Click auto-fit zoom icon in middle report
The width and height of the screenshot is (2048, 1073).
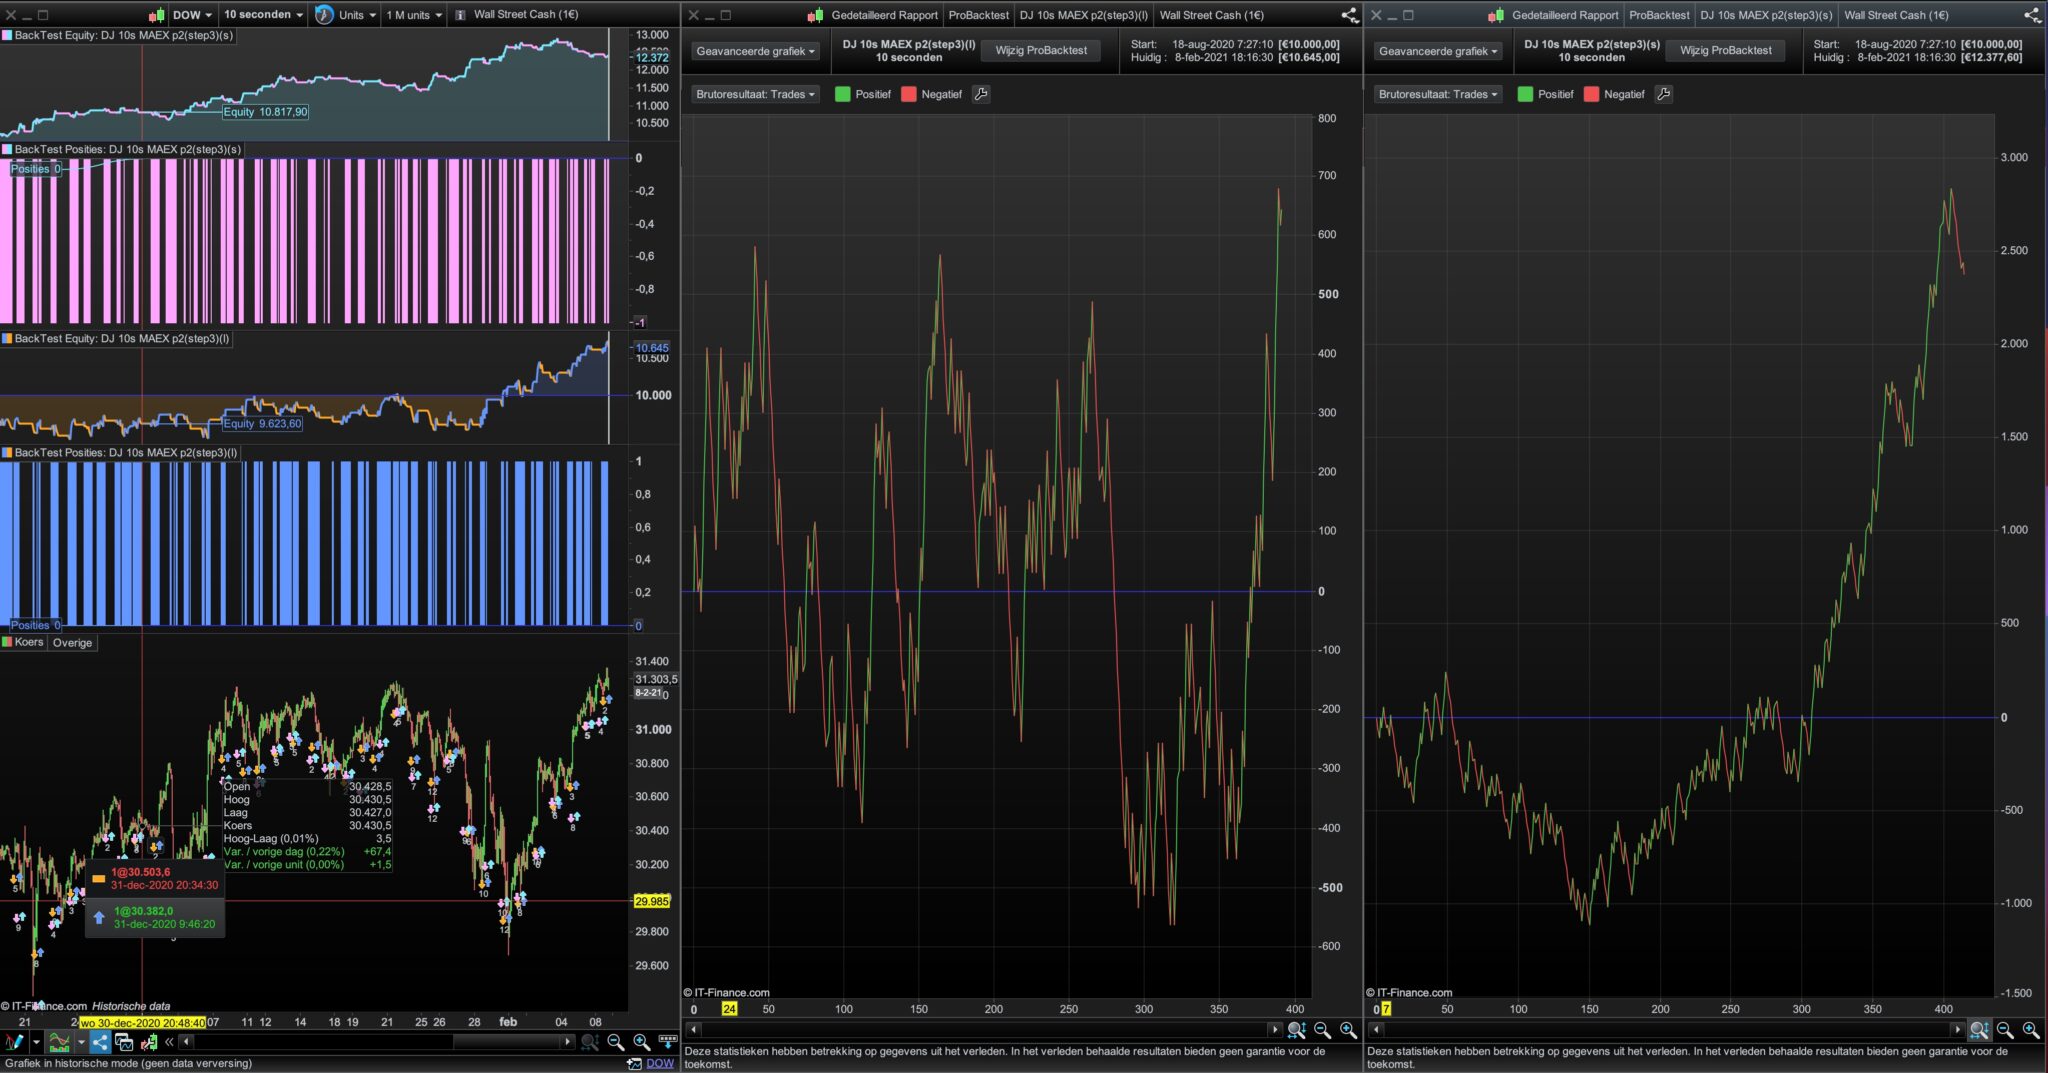[1297, 1030]
